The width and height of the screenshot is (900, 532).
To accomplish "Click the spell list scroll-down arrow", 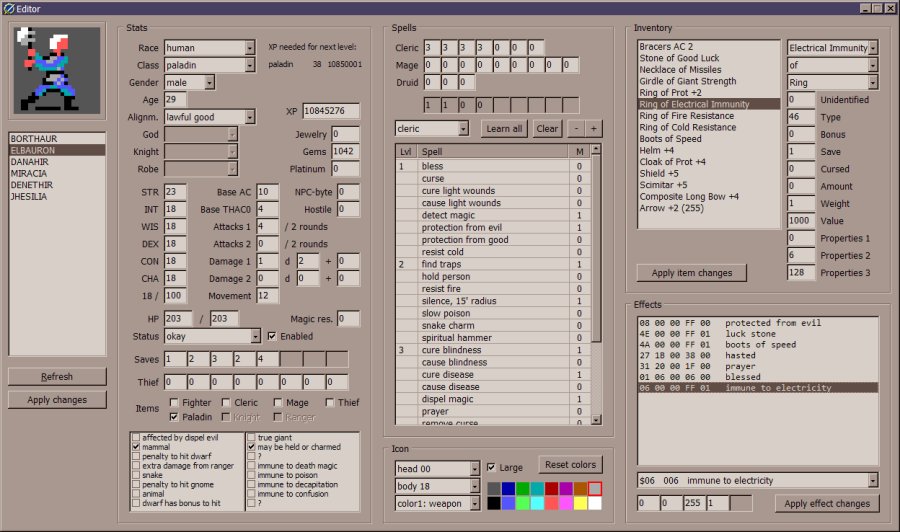I will tap(596, 420).
